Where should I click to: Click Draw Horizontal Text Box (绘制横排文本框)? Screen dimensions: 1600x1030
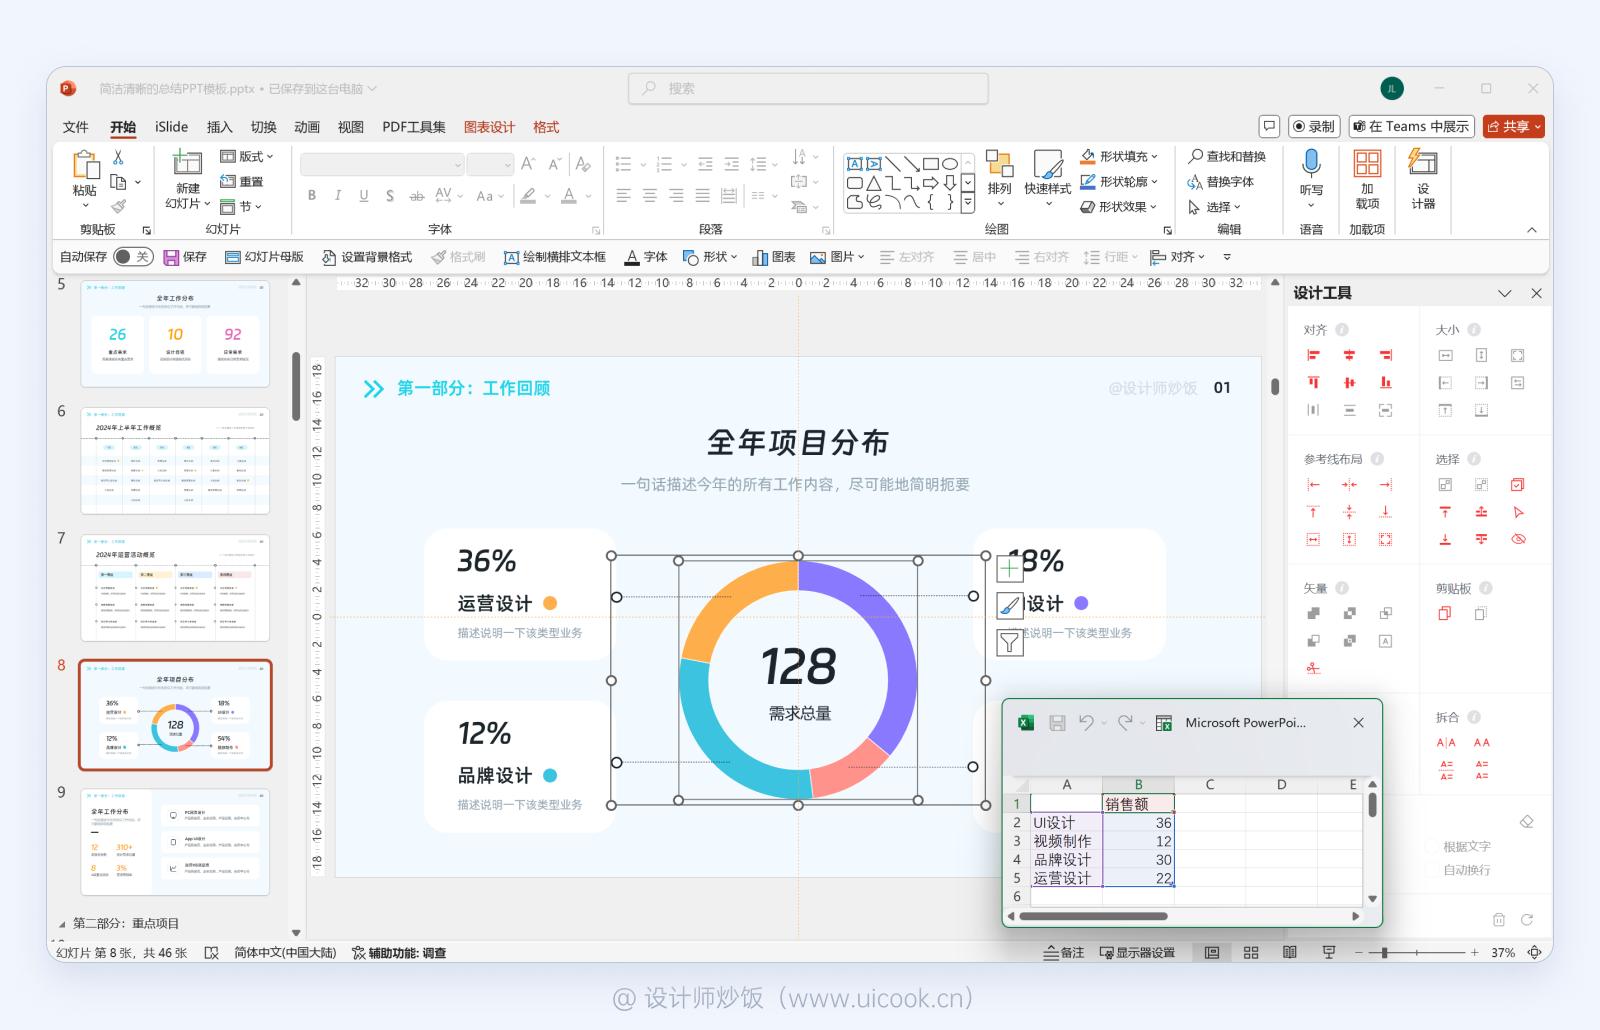(x=555, y=257)
